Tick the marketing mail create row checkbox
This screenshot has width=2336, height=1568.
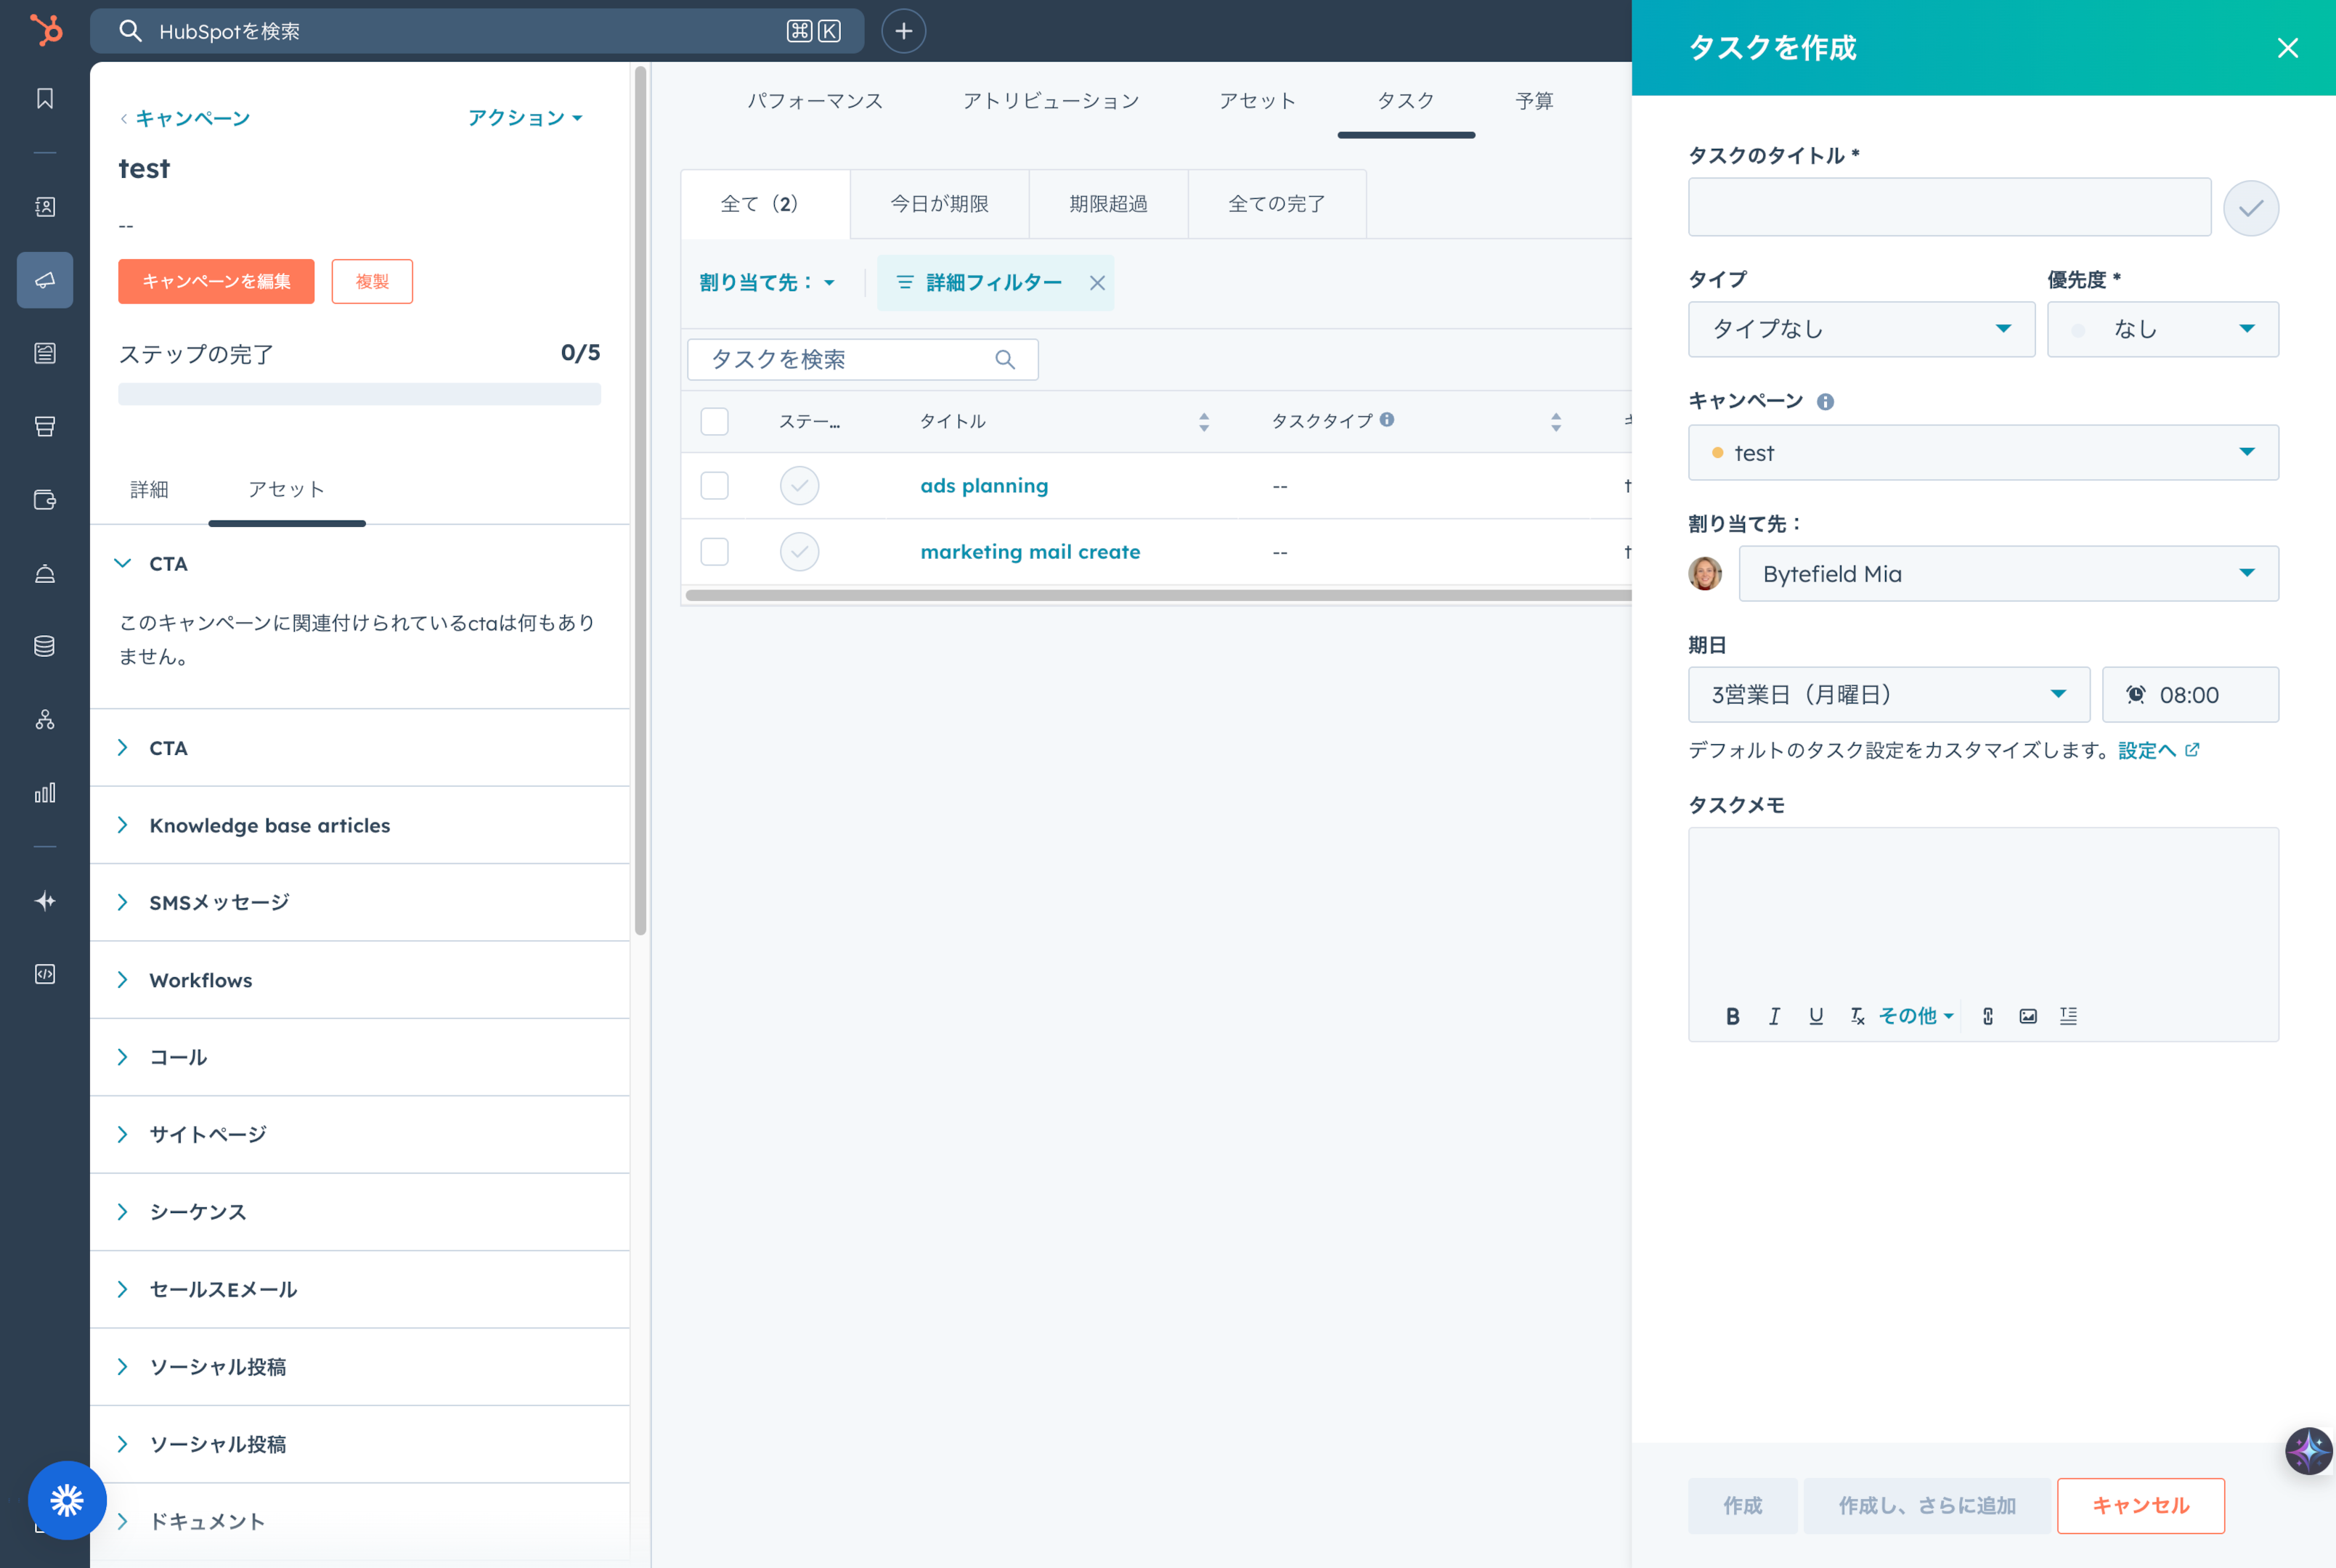click(x=714, y=552)
